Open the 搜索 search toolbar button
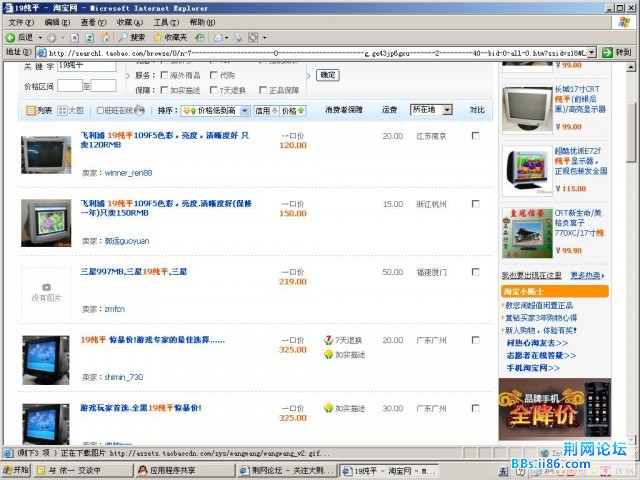The height and width of the screenshot is (480, 640). point(131,38)
